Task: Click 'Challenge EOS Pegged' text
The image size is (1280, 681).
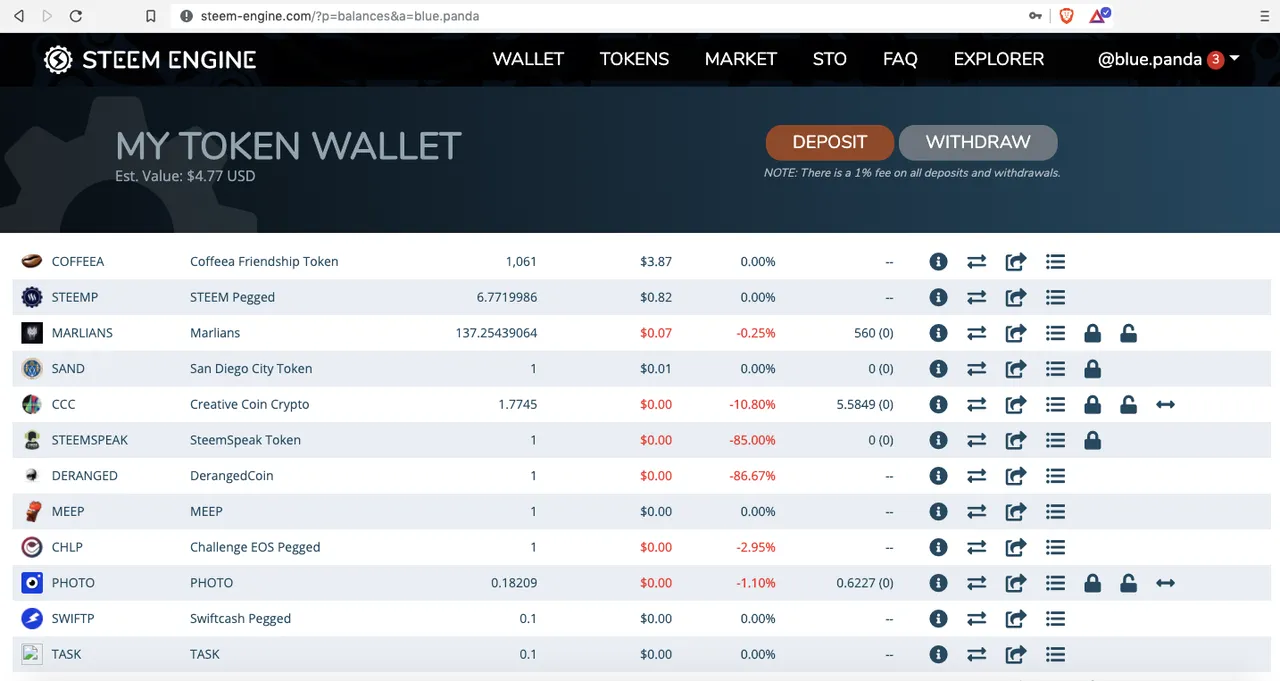Action: click(255, 547)
